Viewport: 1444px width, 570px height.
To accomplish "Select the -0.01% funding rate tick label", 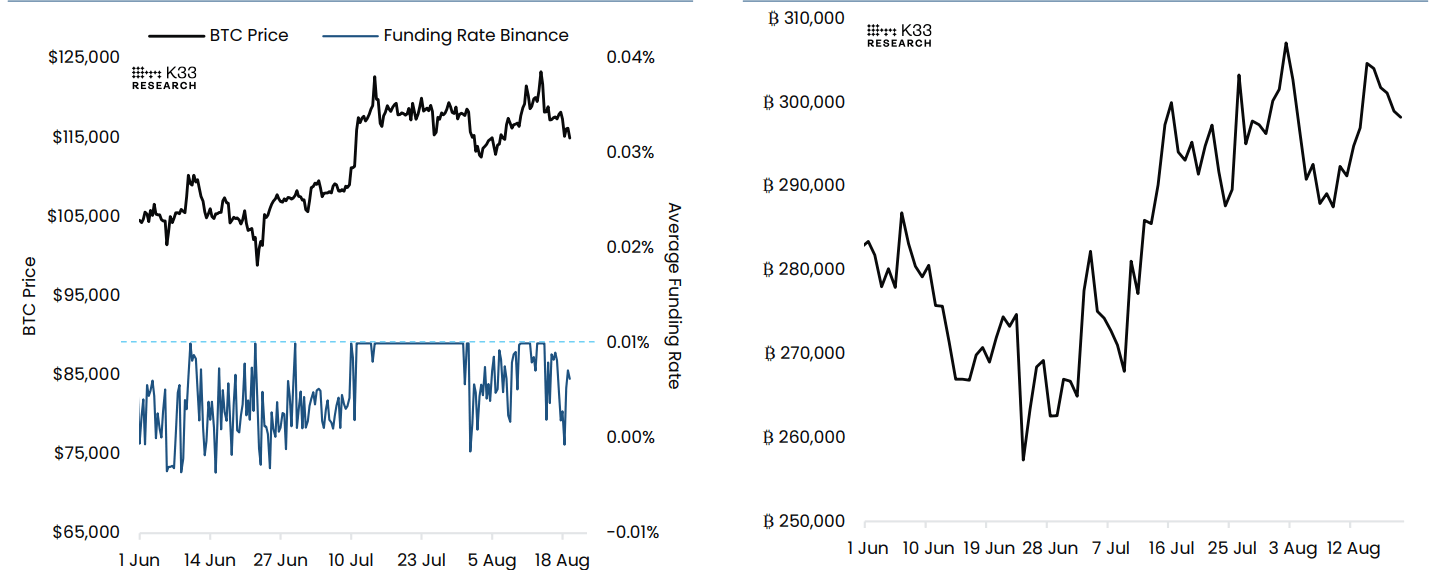I will pyautogui.click(x=633, y=532).
